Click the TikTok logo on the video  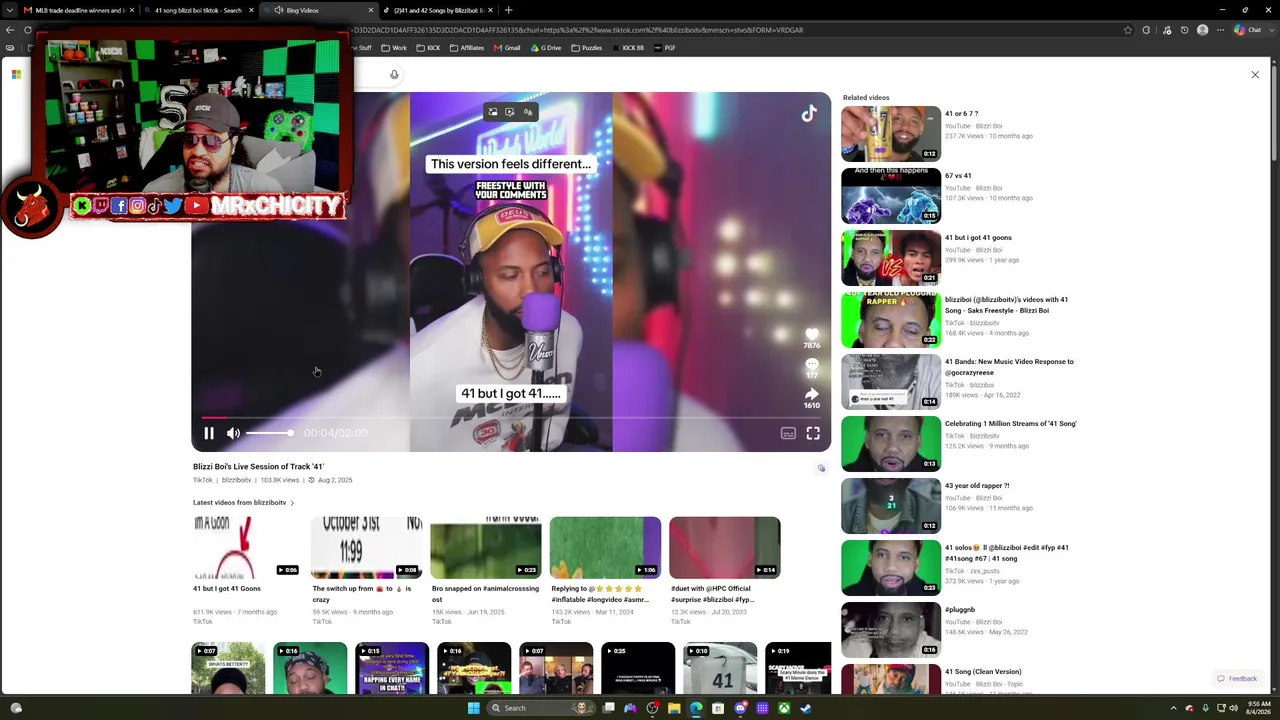coord(808,114)
